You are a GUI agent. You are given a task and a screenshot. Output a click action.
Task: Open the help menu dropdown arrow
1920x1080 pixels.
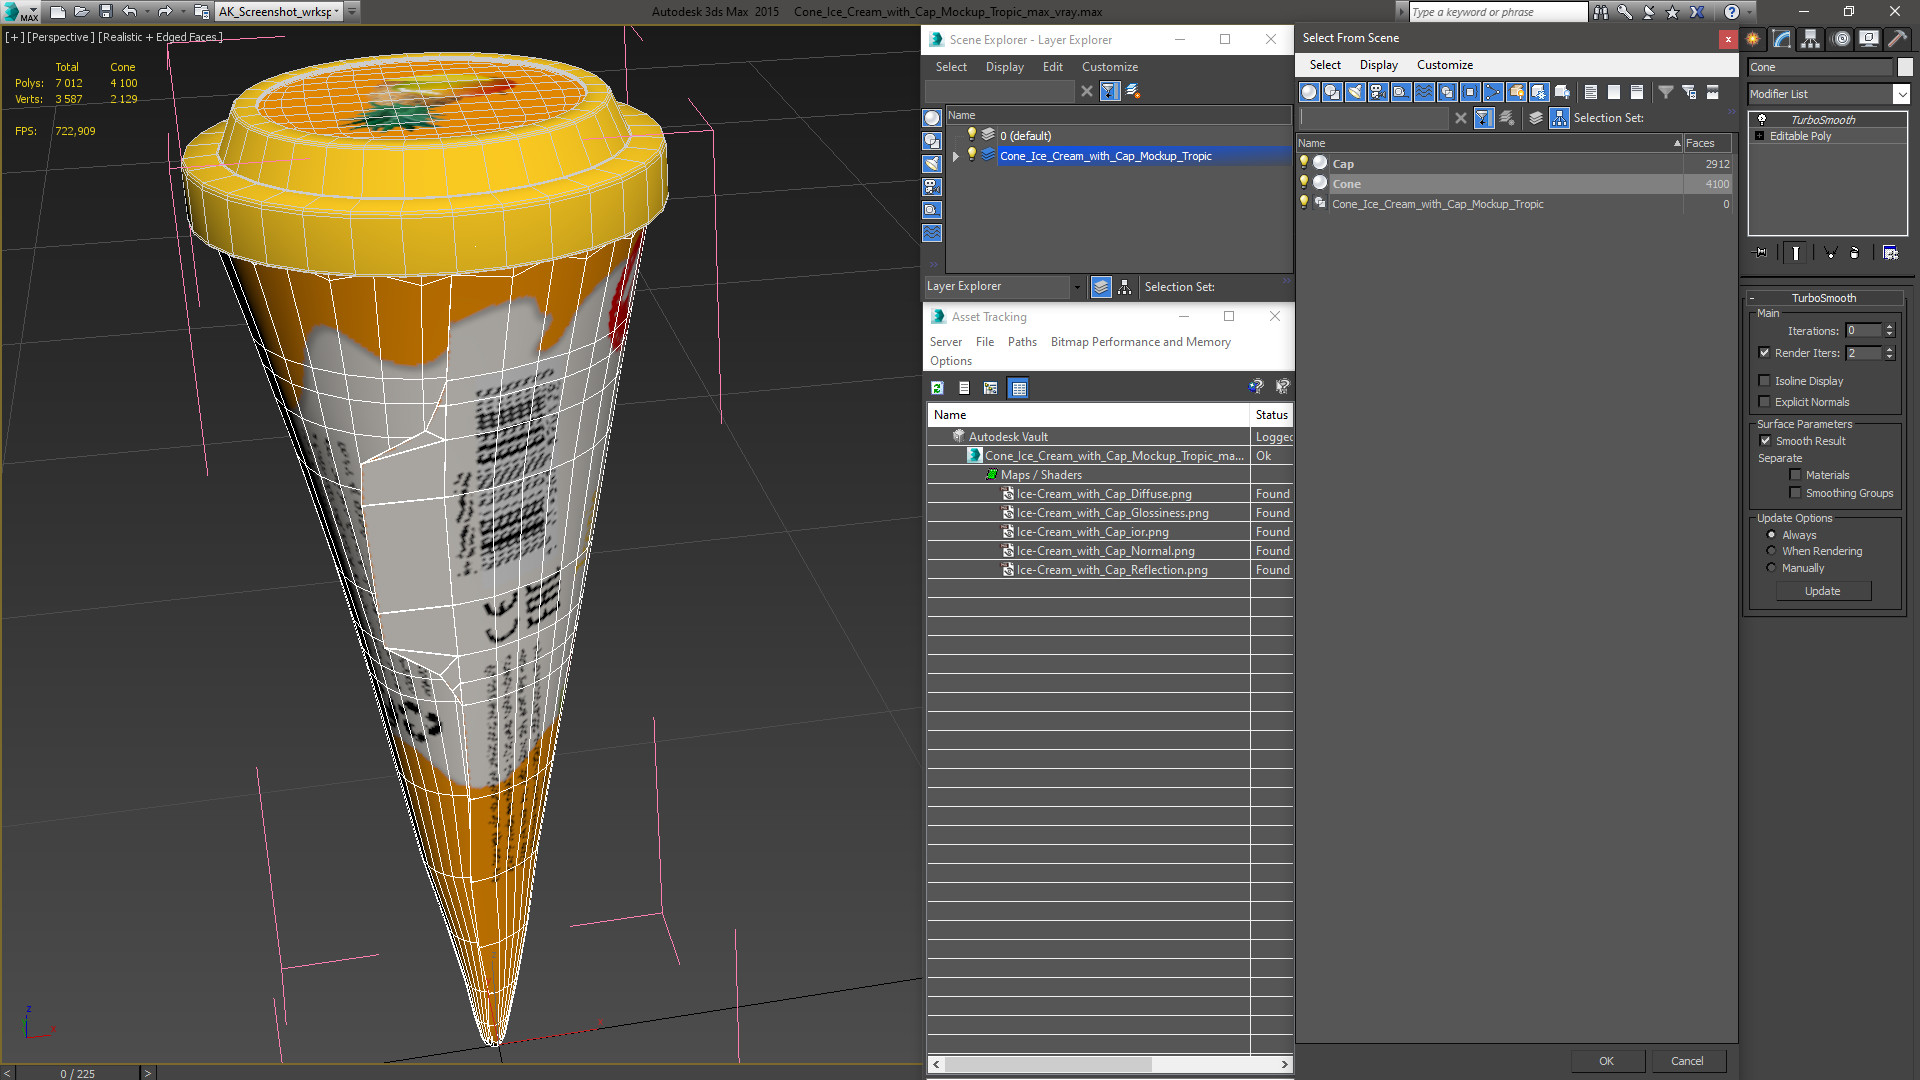coord(1750,12)
